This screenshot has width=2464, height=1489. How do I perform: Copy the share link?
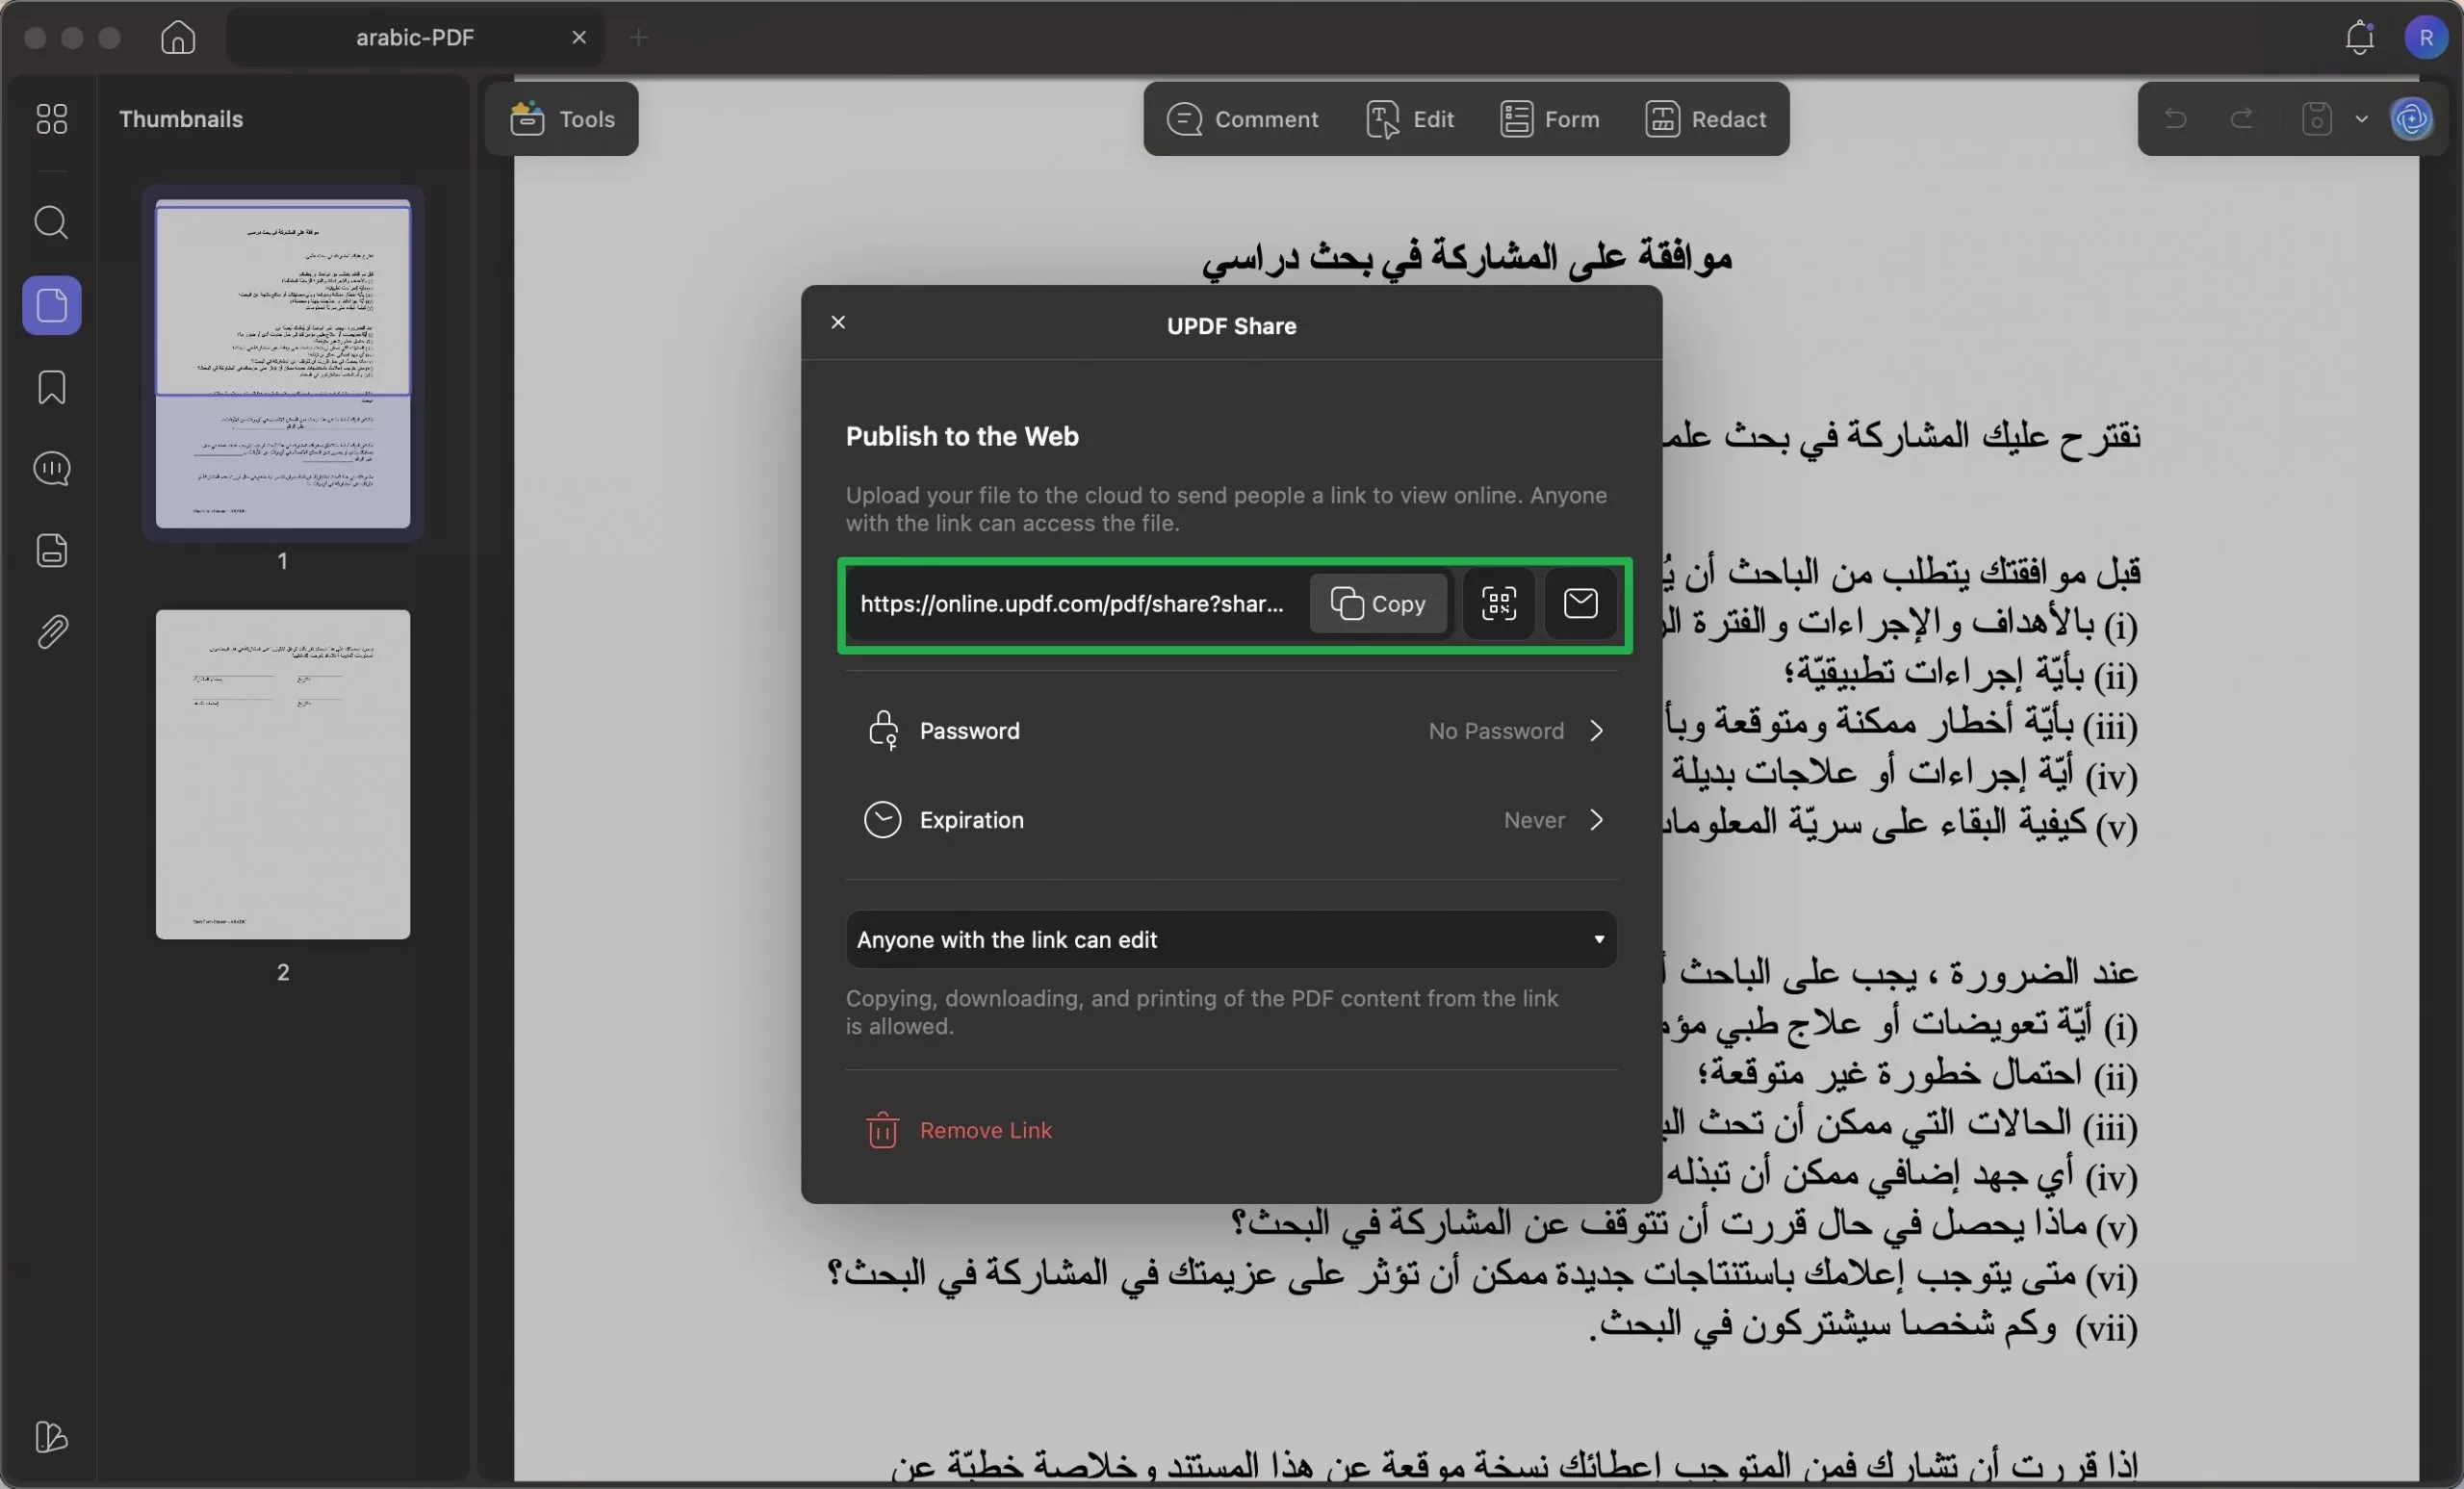pyautogui.click(x=1378, y=603)
